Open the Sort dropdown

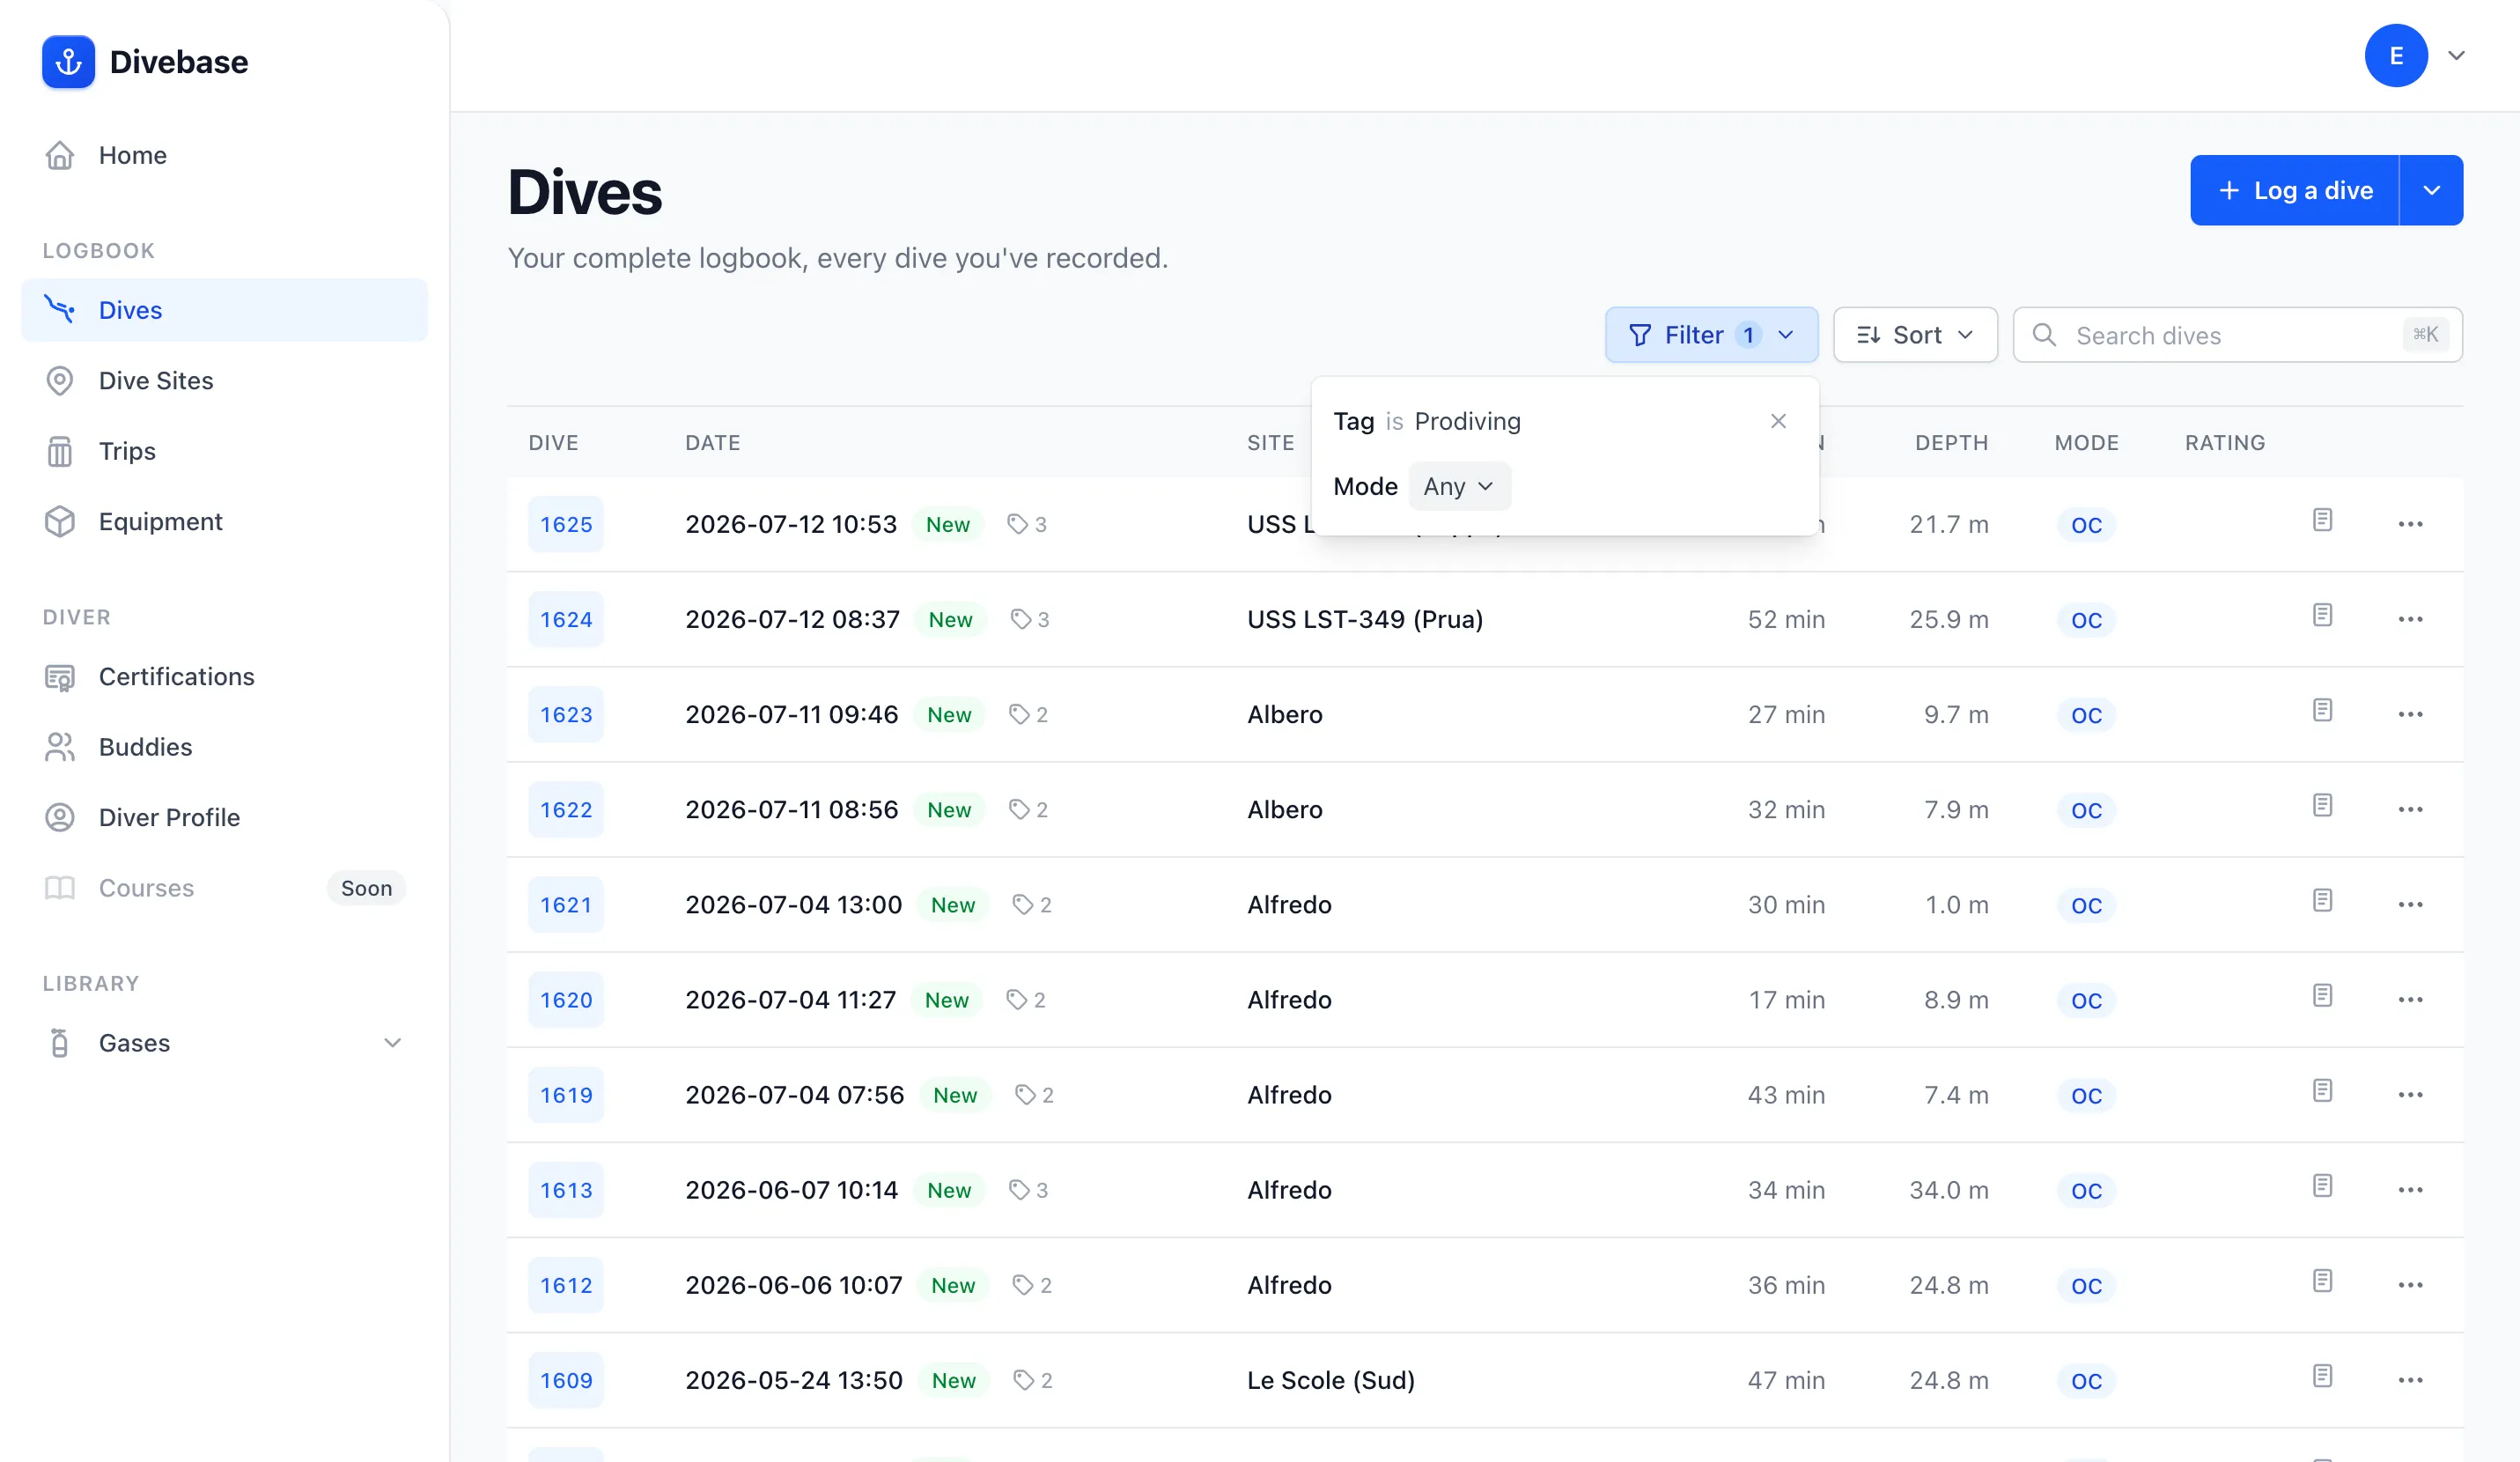click(x=1915, y=335)
